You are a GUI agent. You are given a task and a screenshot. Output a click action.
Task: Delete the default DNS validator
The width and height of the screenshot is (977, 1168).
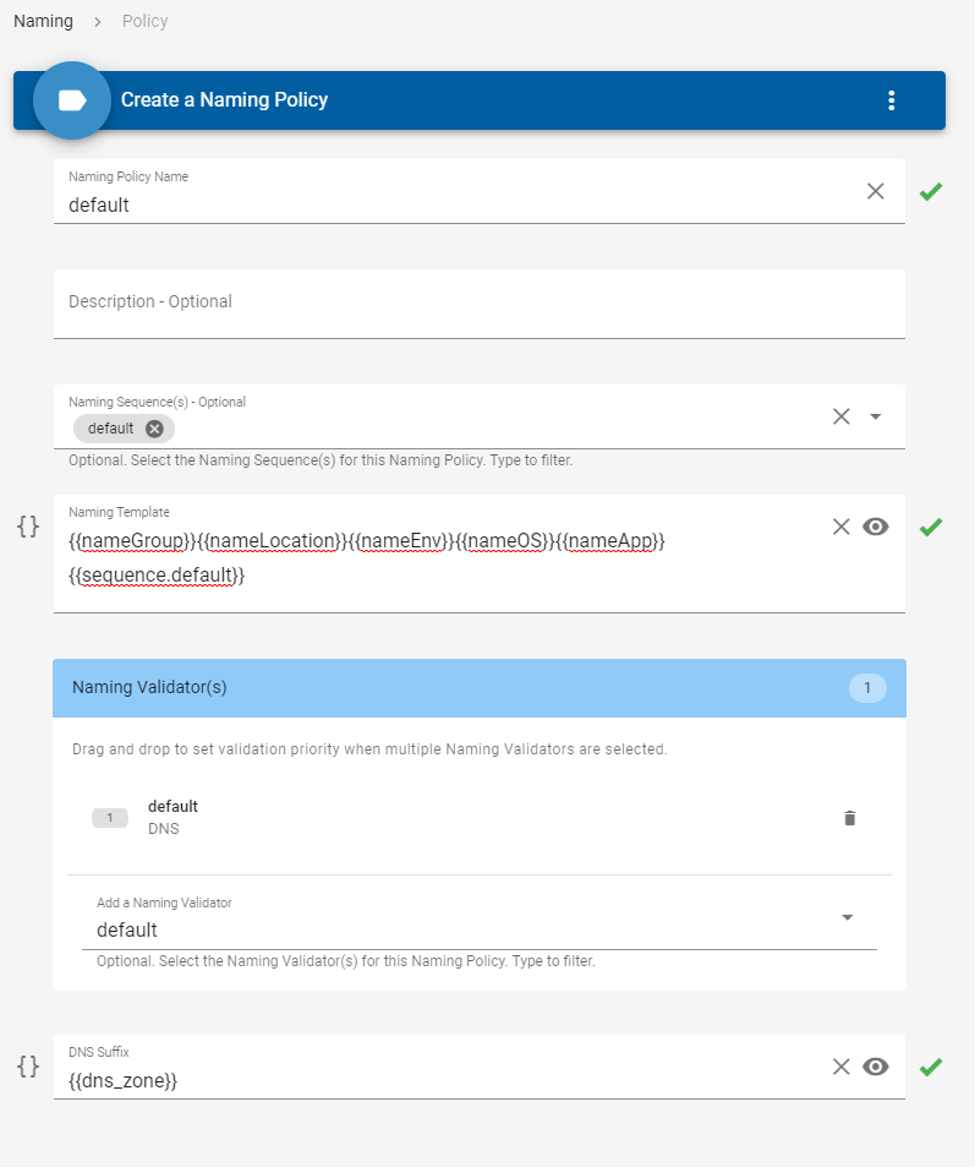[850, 818]
